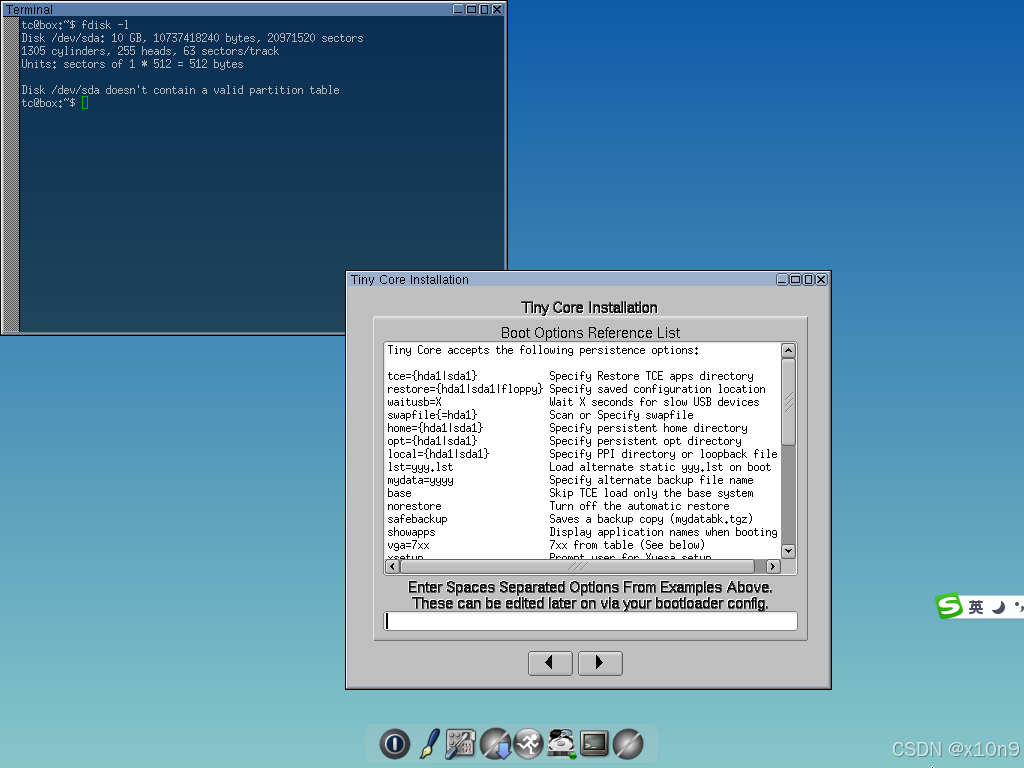Image resolution: width=1024 pixels, height=768 pixels.
Task: Click the moon icon in the input method bar
Action: [x=998, y=607]
